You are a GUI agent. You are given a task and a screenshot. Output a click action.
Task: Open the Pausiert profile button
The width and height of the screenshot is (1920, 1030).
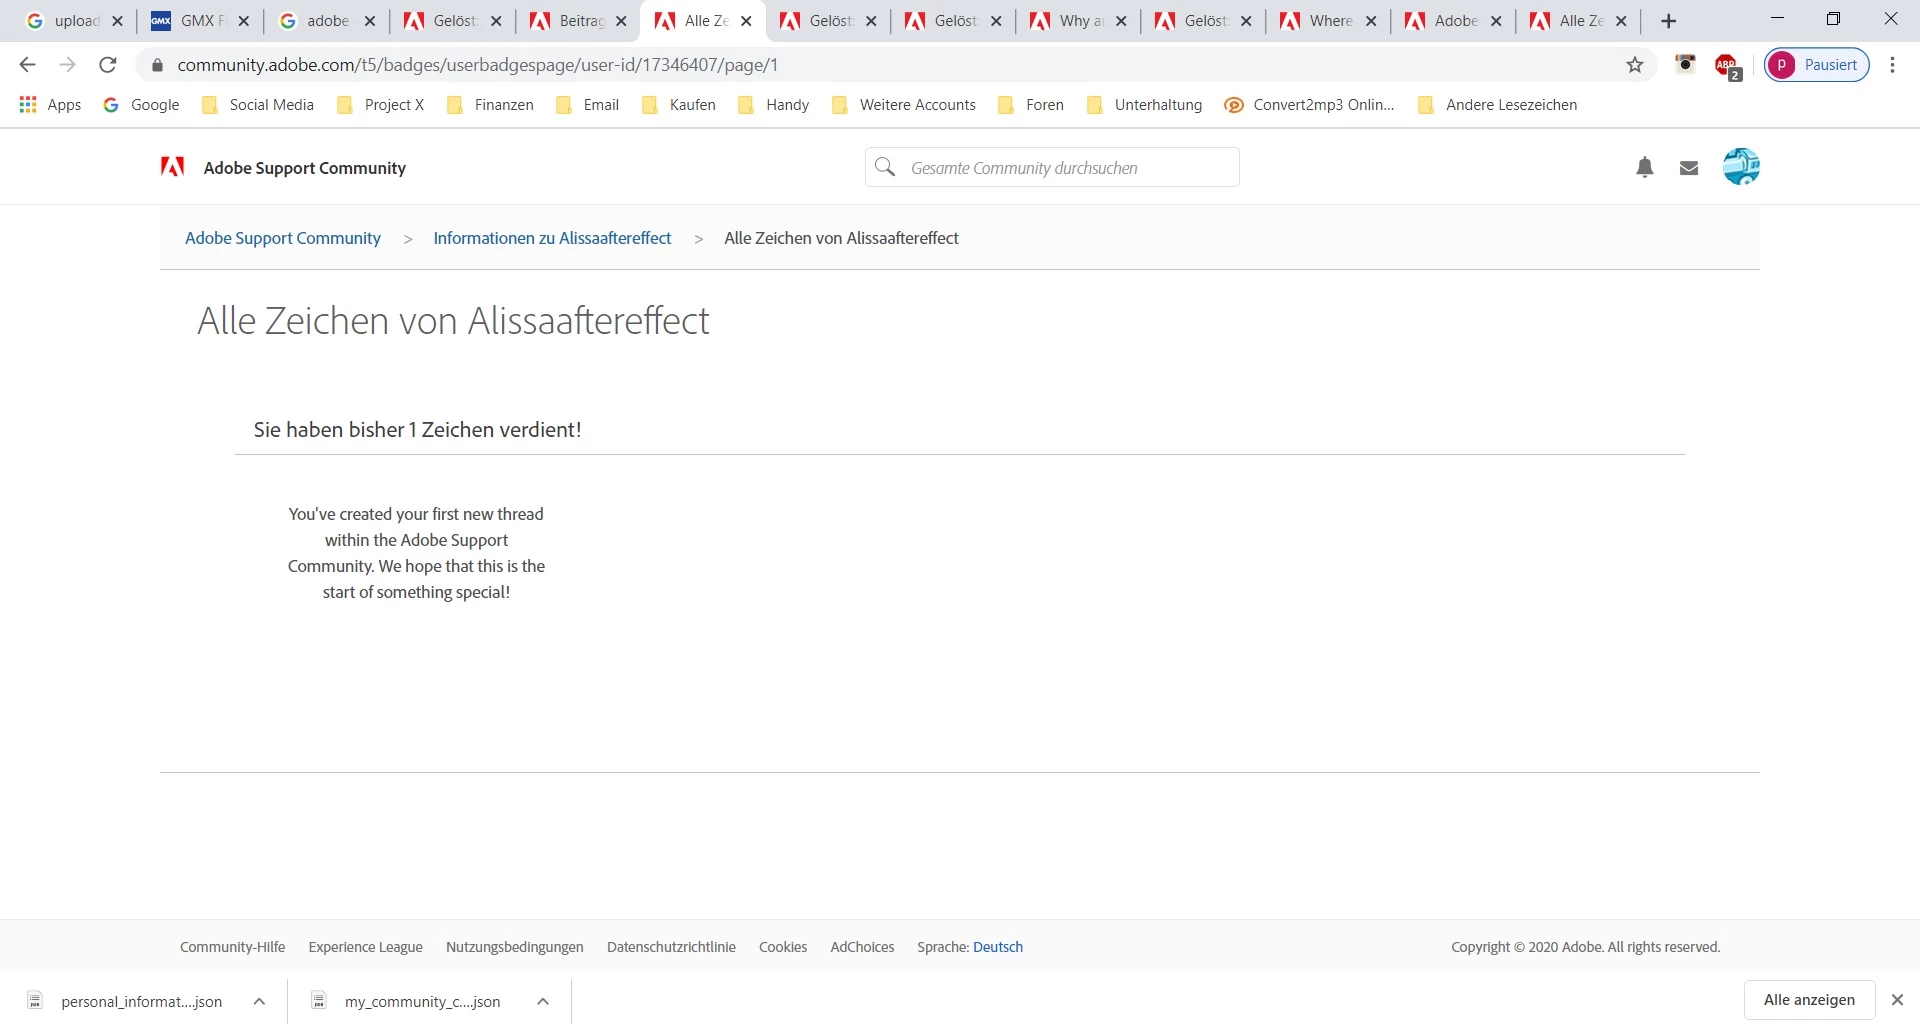(1817, 65)
